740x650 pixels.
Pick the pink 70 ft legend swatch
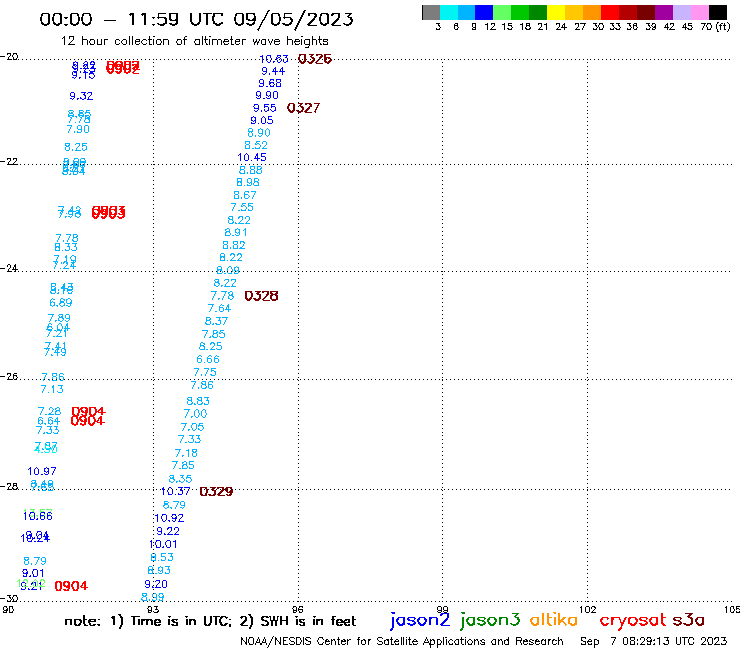pyautogui.click(x=699, y=12)
